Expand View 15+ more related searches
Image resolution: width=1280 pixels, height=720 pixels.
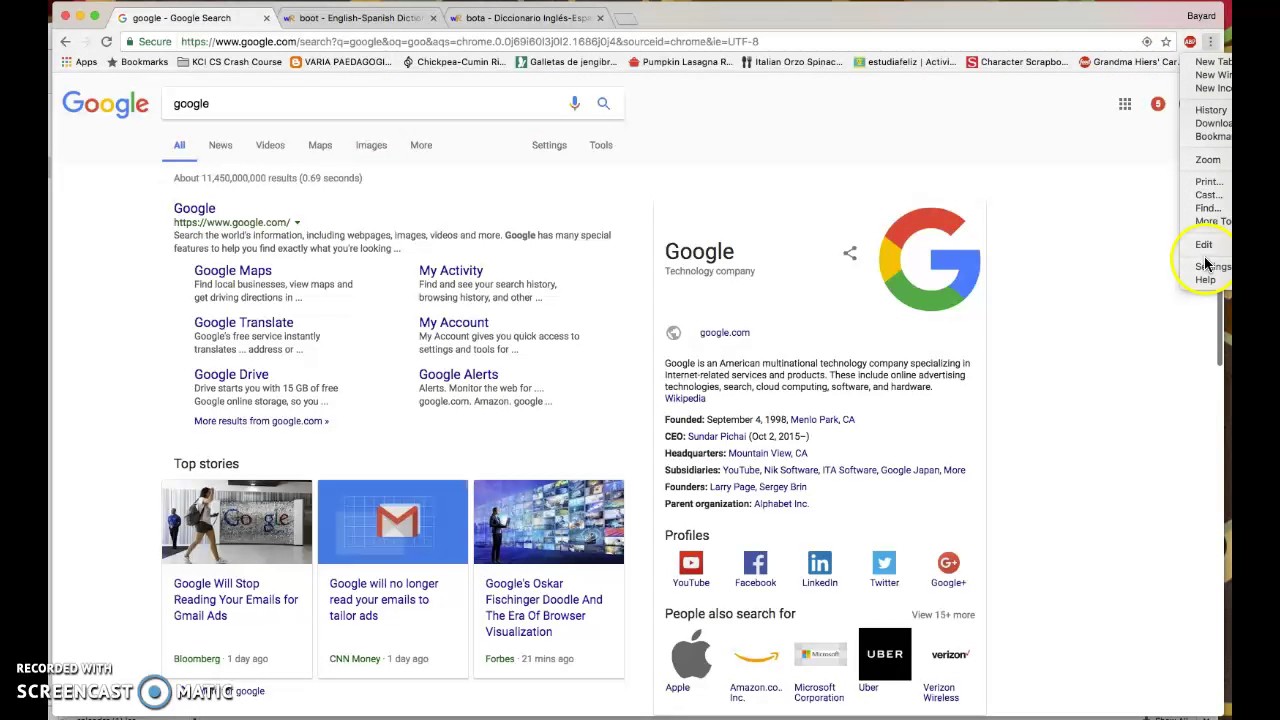click(x=943, y=615)
